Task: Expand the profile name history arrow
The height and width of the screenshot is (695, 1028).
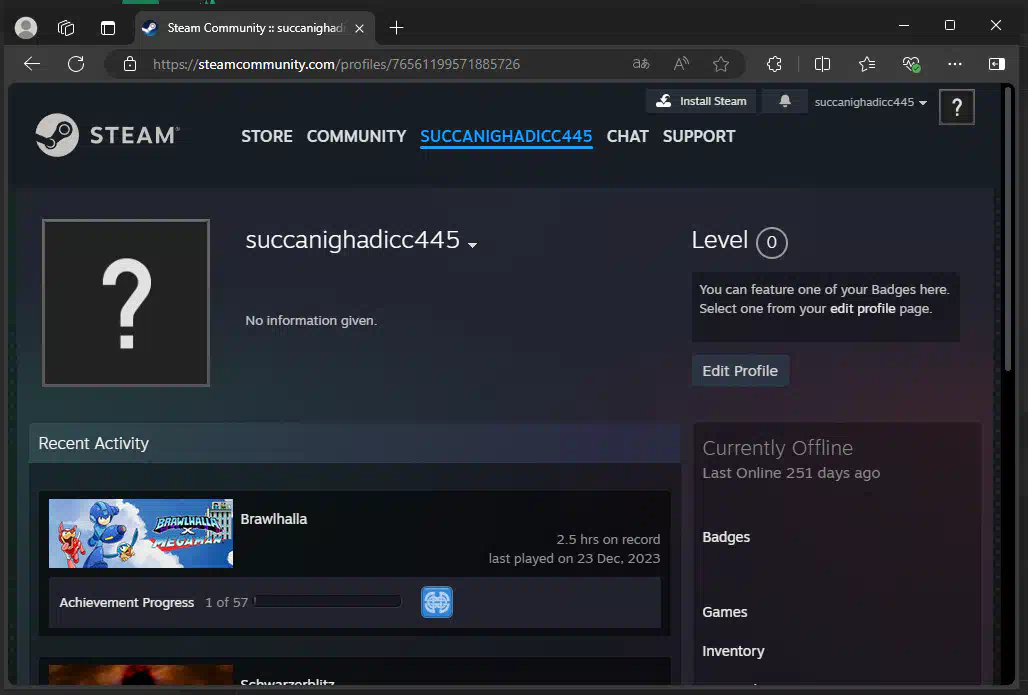Action: [472, 245]
